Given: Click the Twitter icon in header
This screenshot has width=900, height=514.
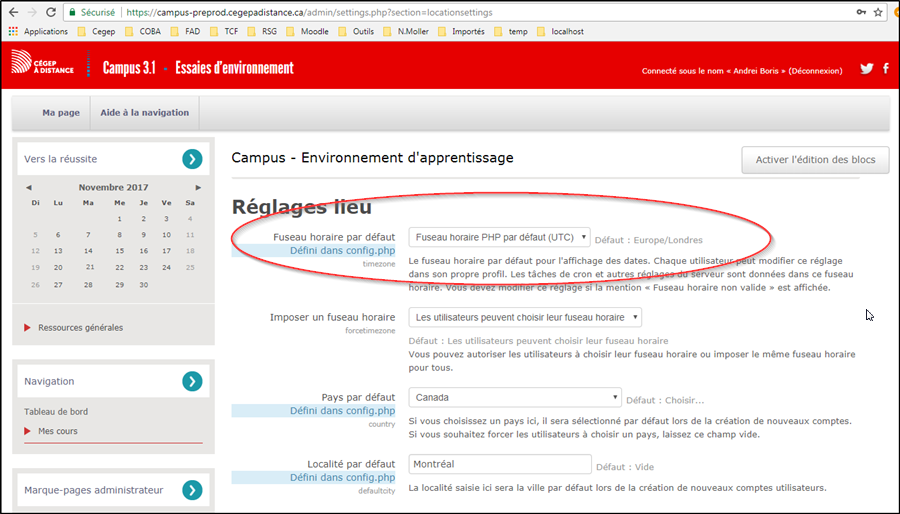Looking at the screenshot, I should pos(867,69).
